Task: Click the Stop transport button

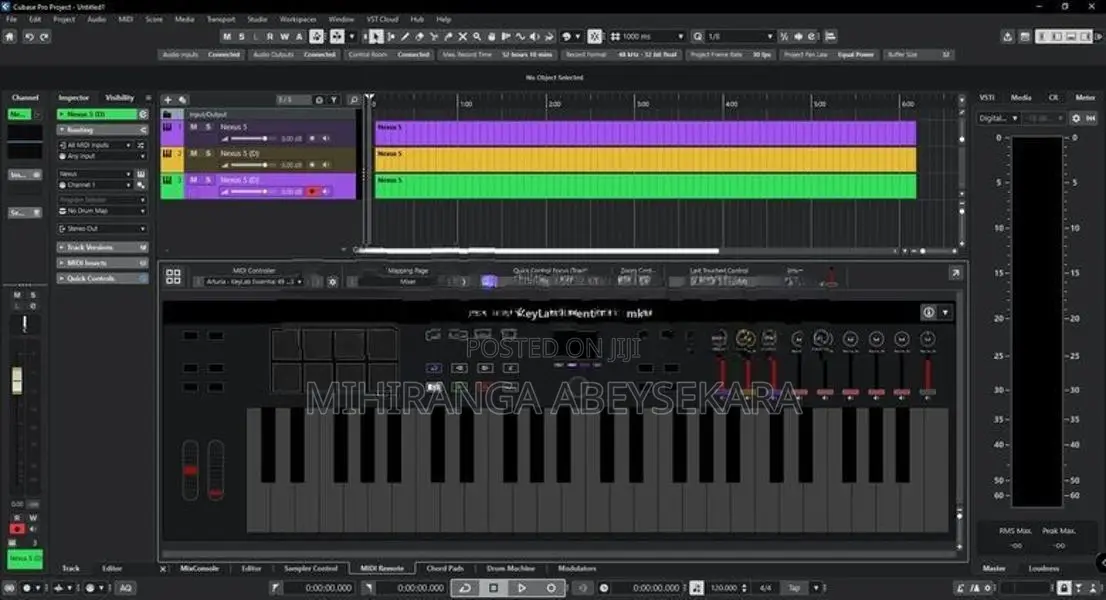Action: (494, 587)
